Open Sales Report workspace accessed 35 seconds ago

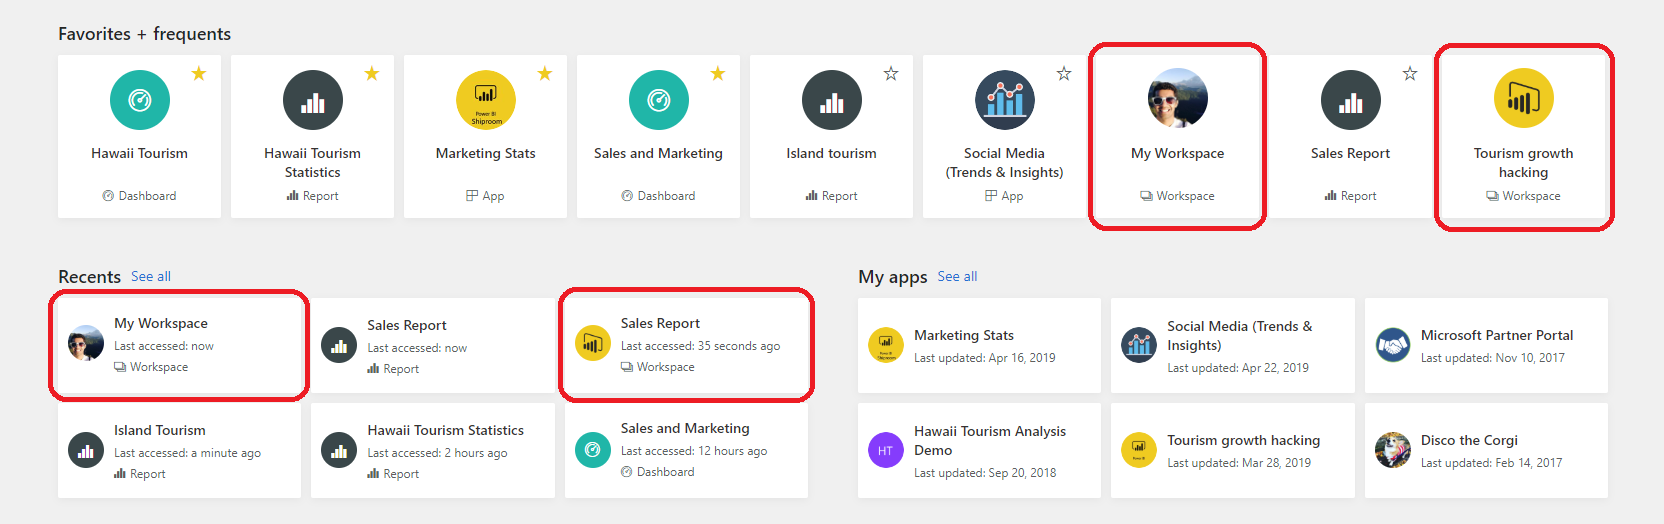point(686,345)
